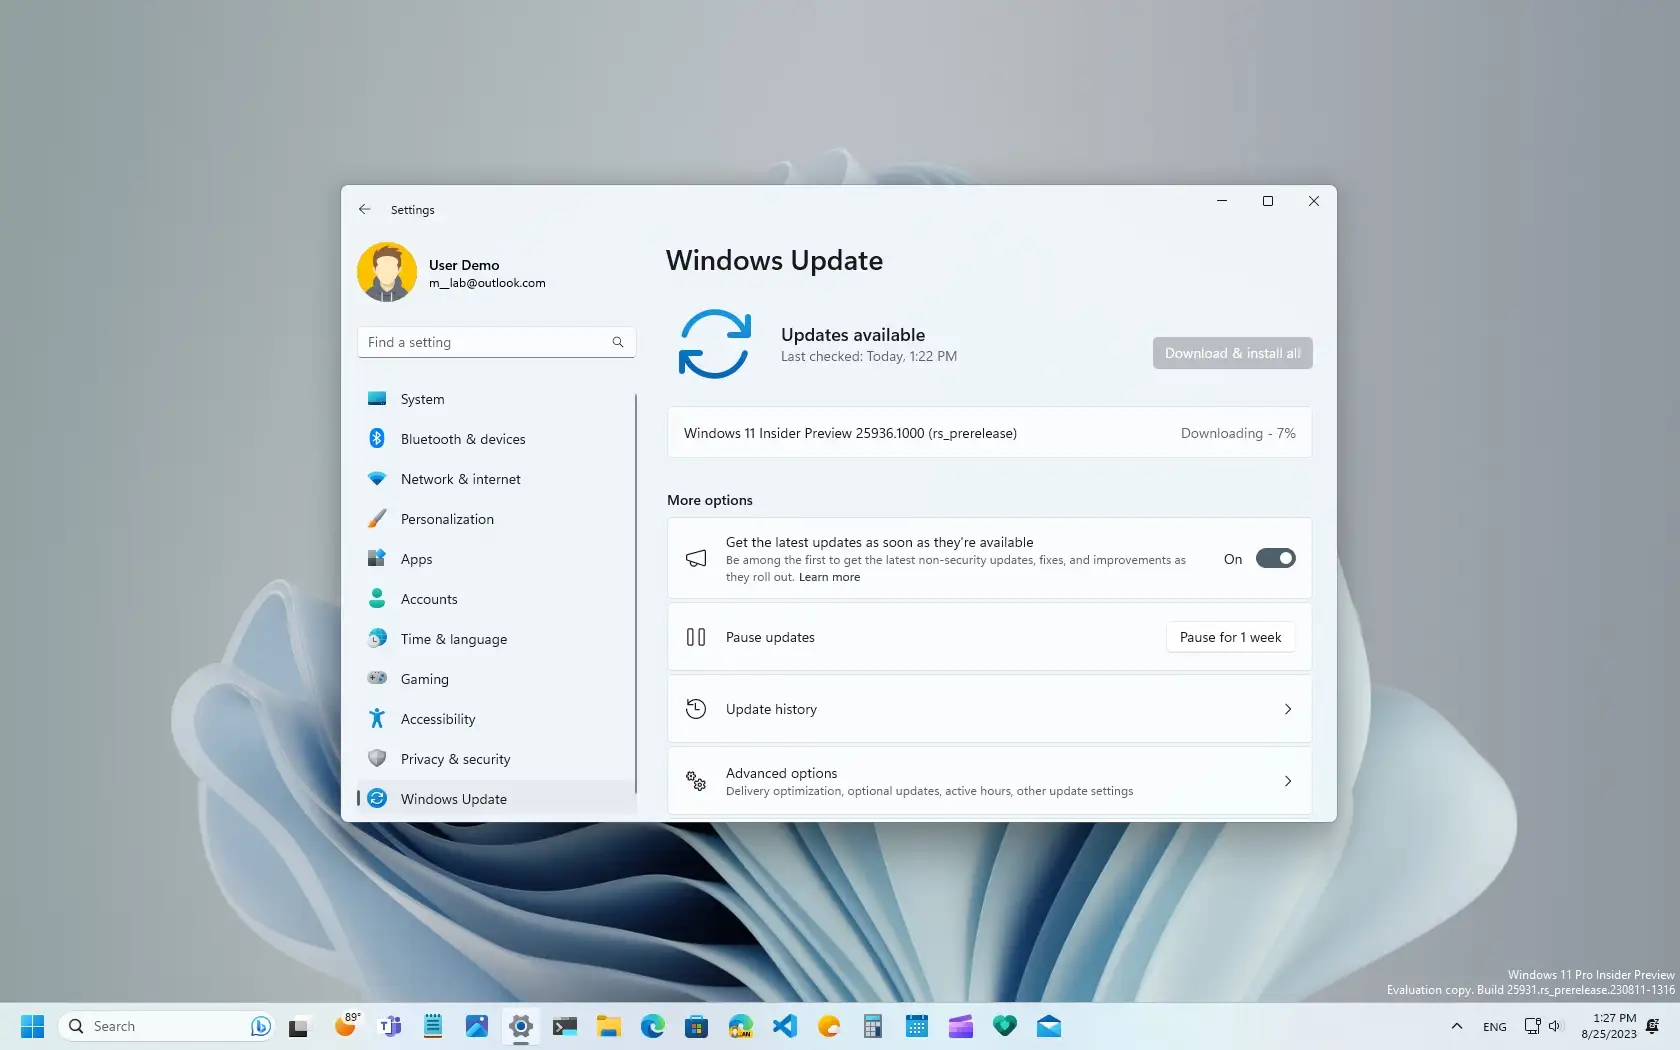Image resolution: width=1680 pixels, height=1050 pixels.
Task: Select Bluetooth & devices in the sidebar
Action: click(462, 438)
